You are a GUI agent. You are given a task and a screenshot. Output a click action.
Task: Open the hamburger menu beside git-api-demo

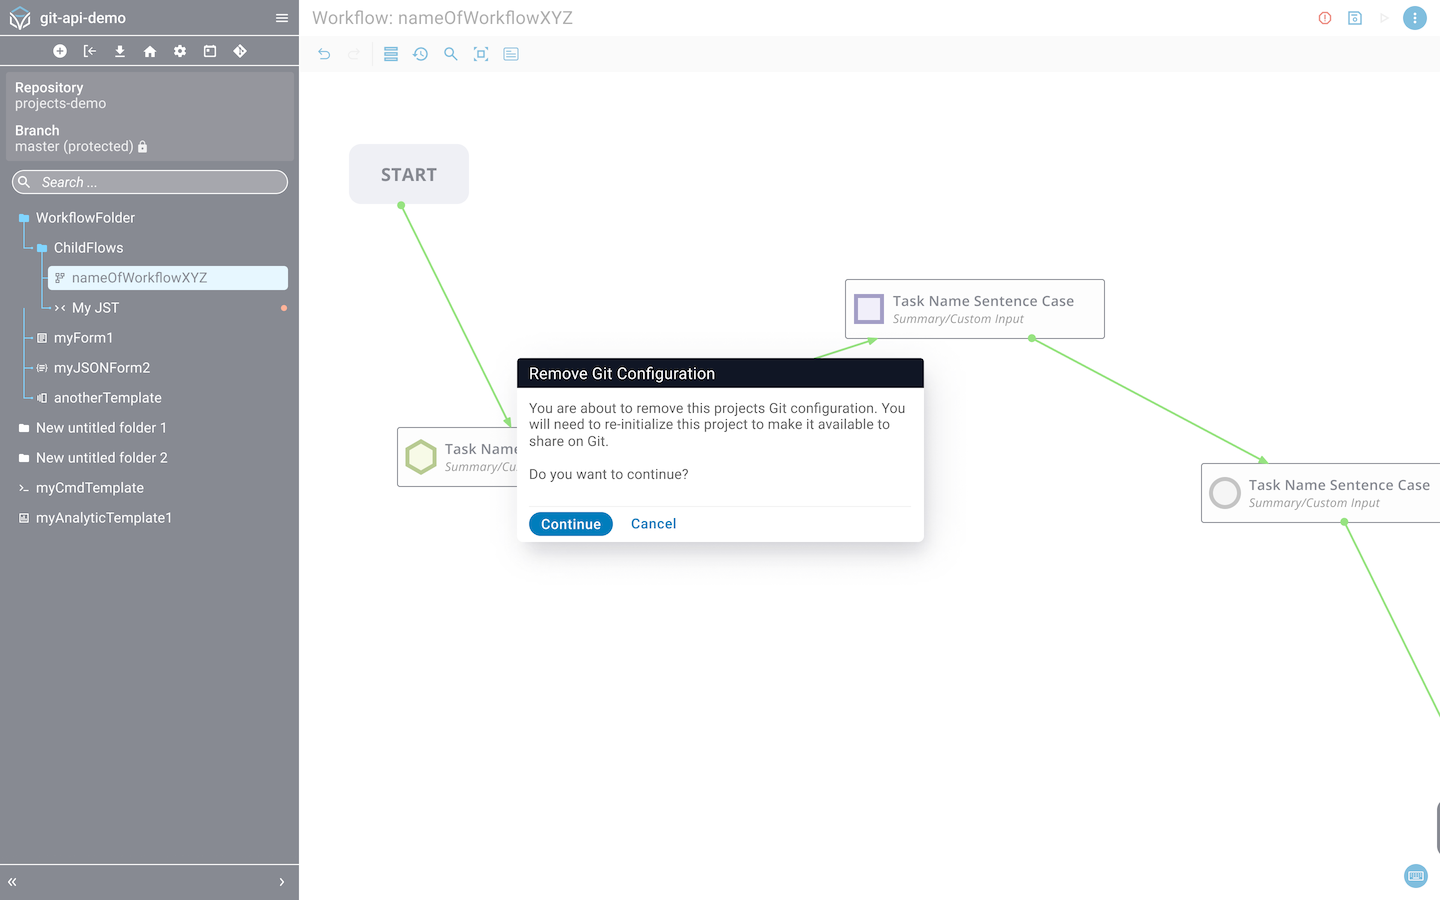pos(282,18)
